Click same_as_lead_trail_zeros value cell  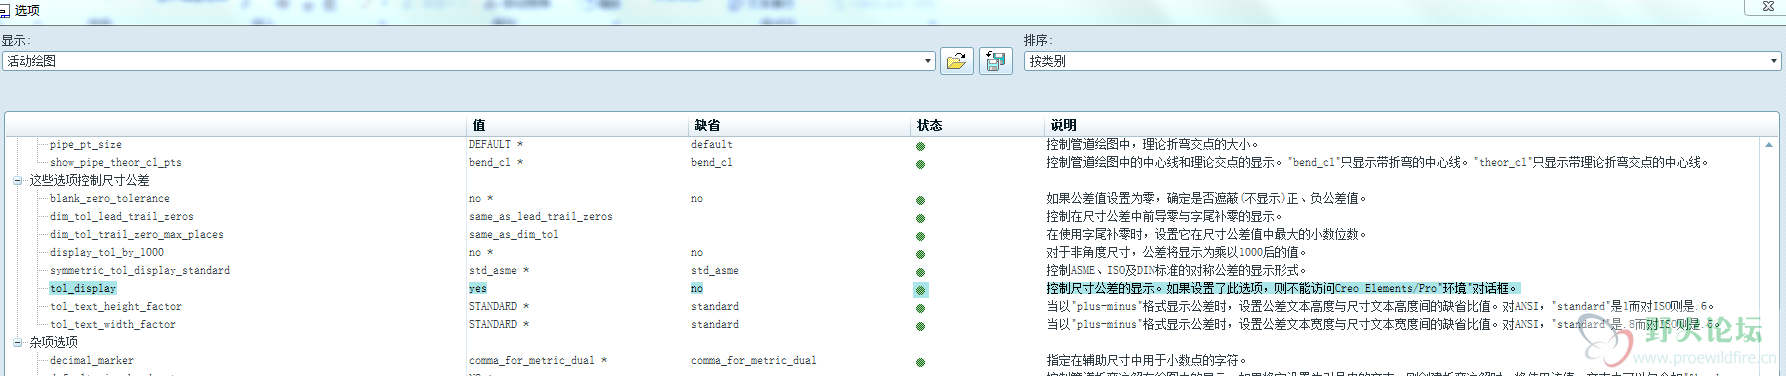(x=541, y=217)
